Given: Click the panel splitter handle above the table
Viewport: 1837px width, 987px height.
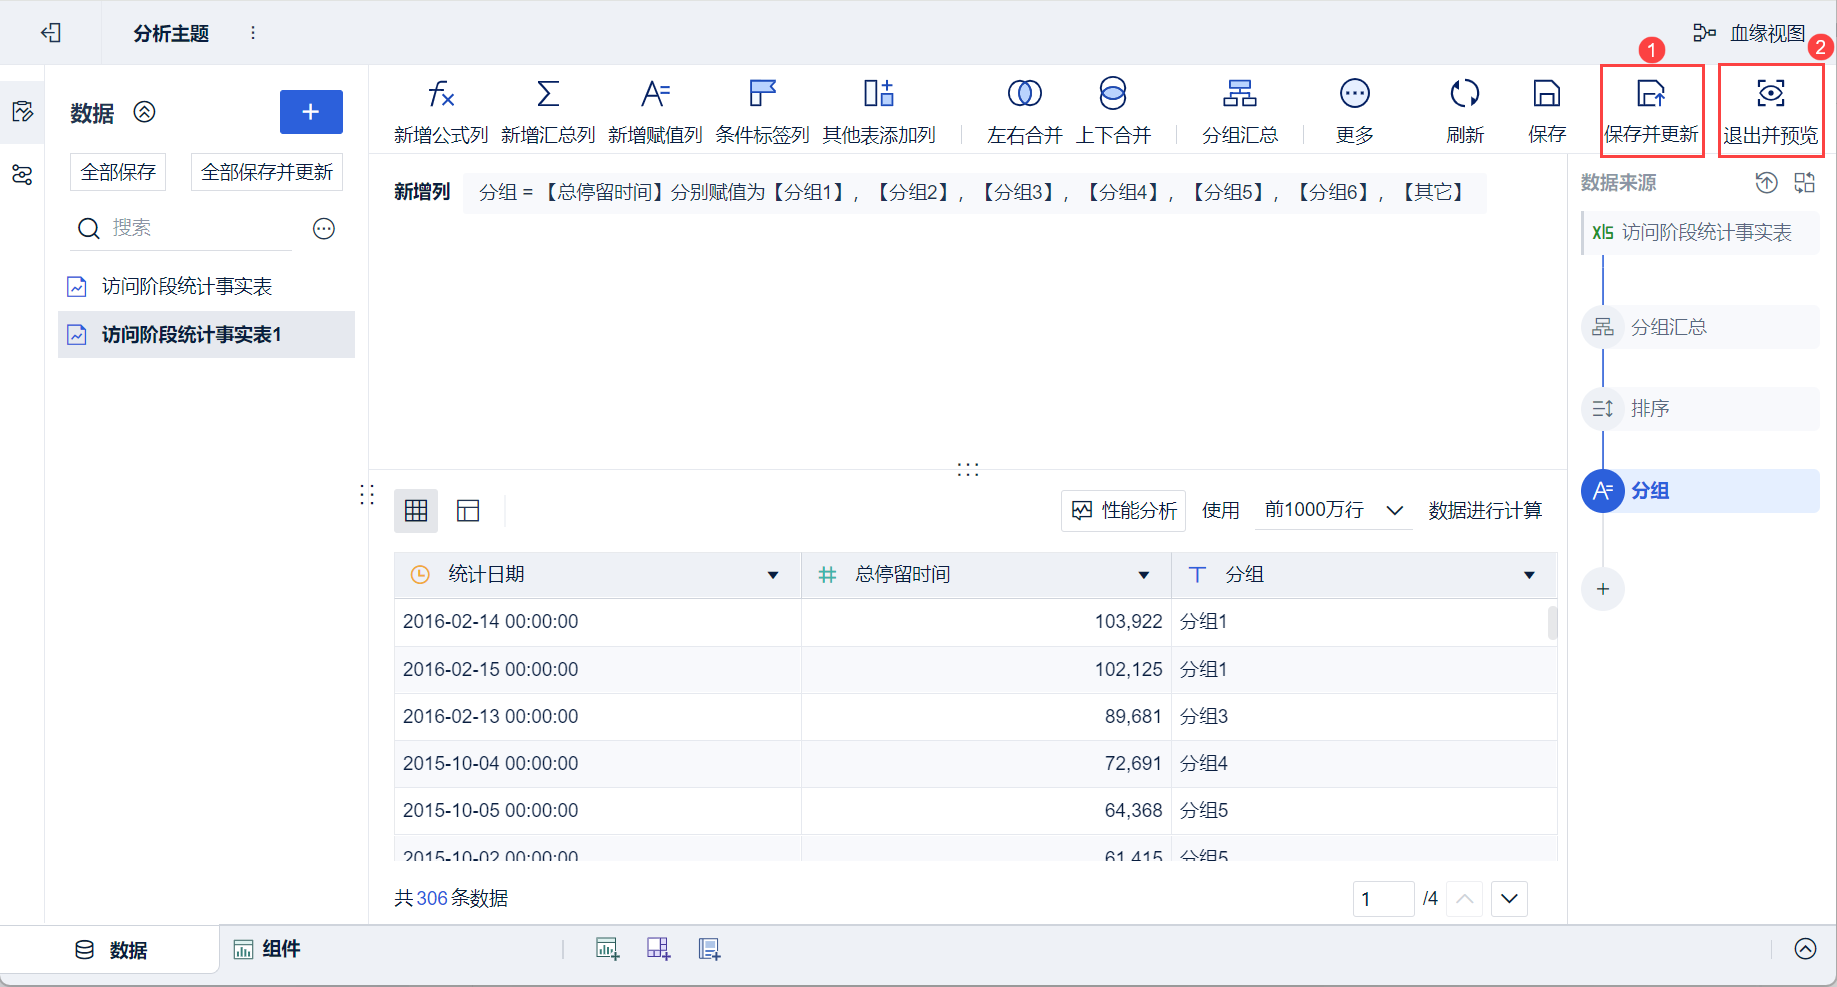Looking at the screenshot, I should click(x=968, y=469).
